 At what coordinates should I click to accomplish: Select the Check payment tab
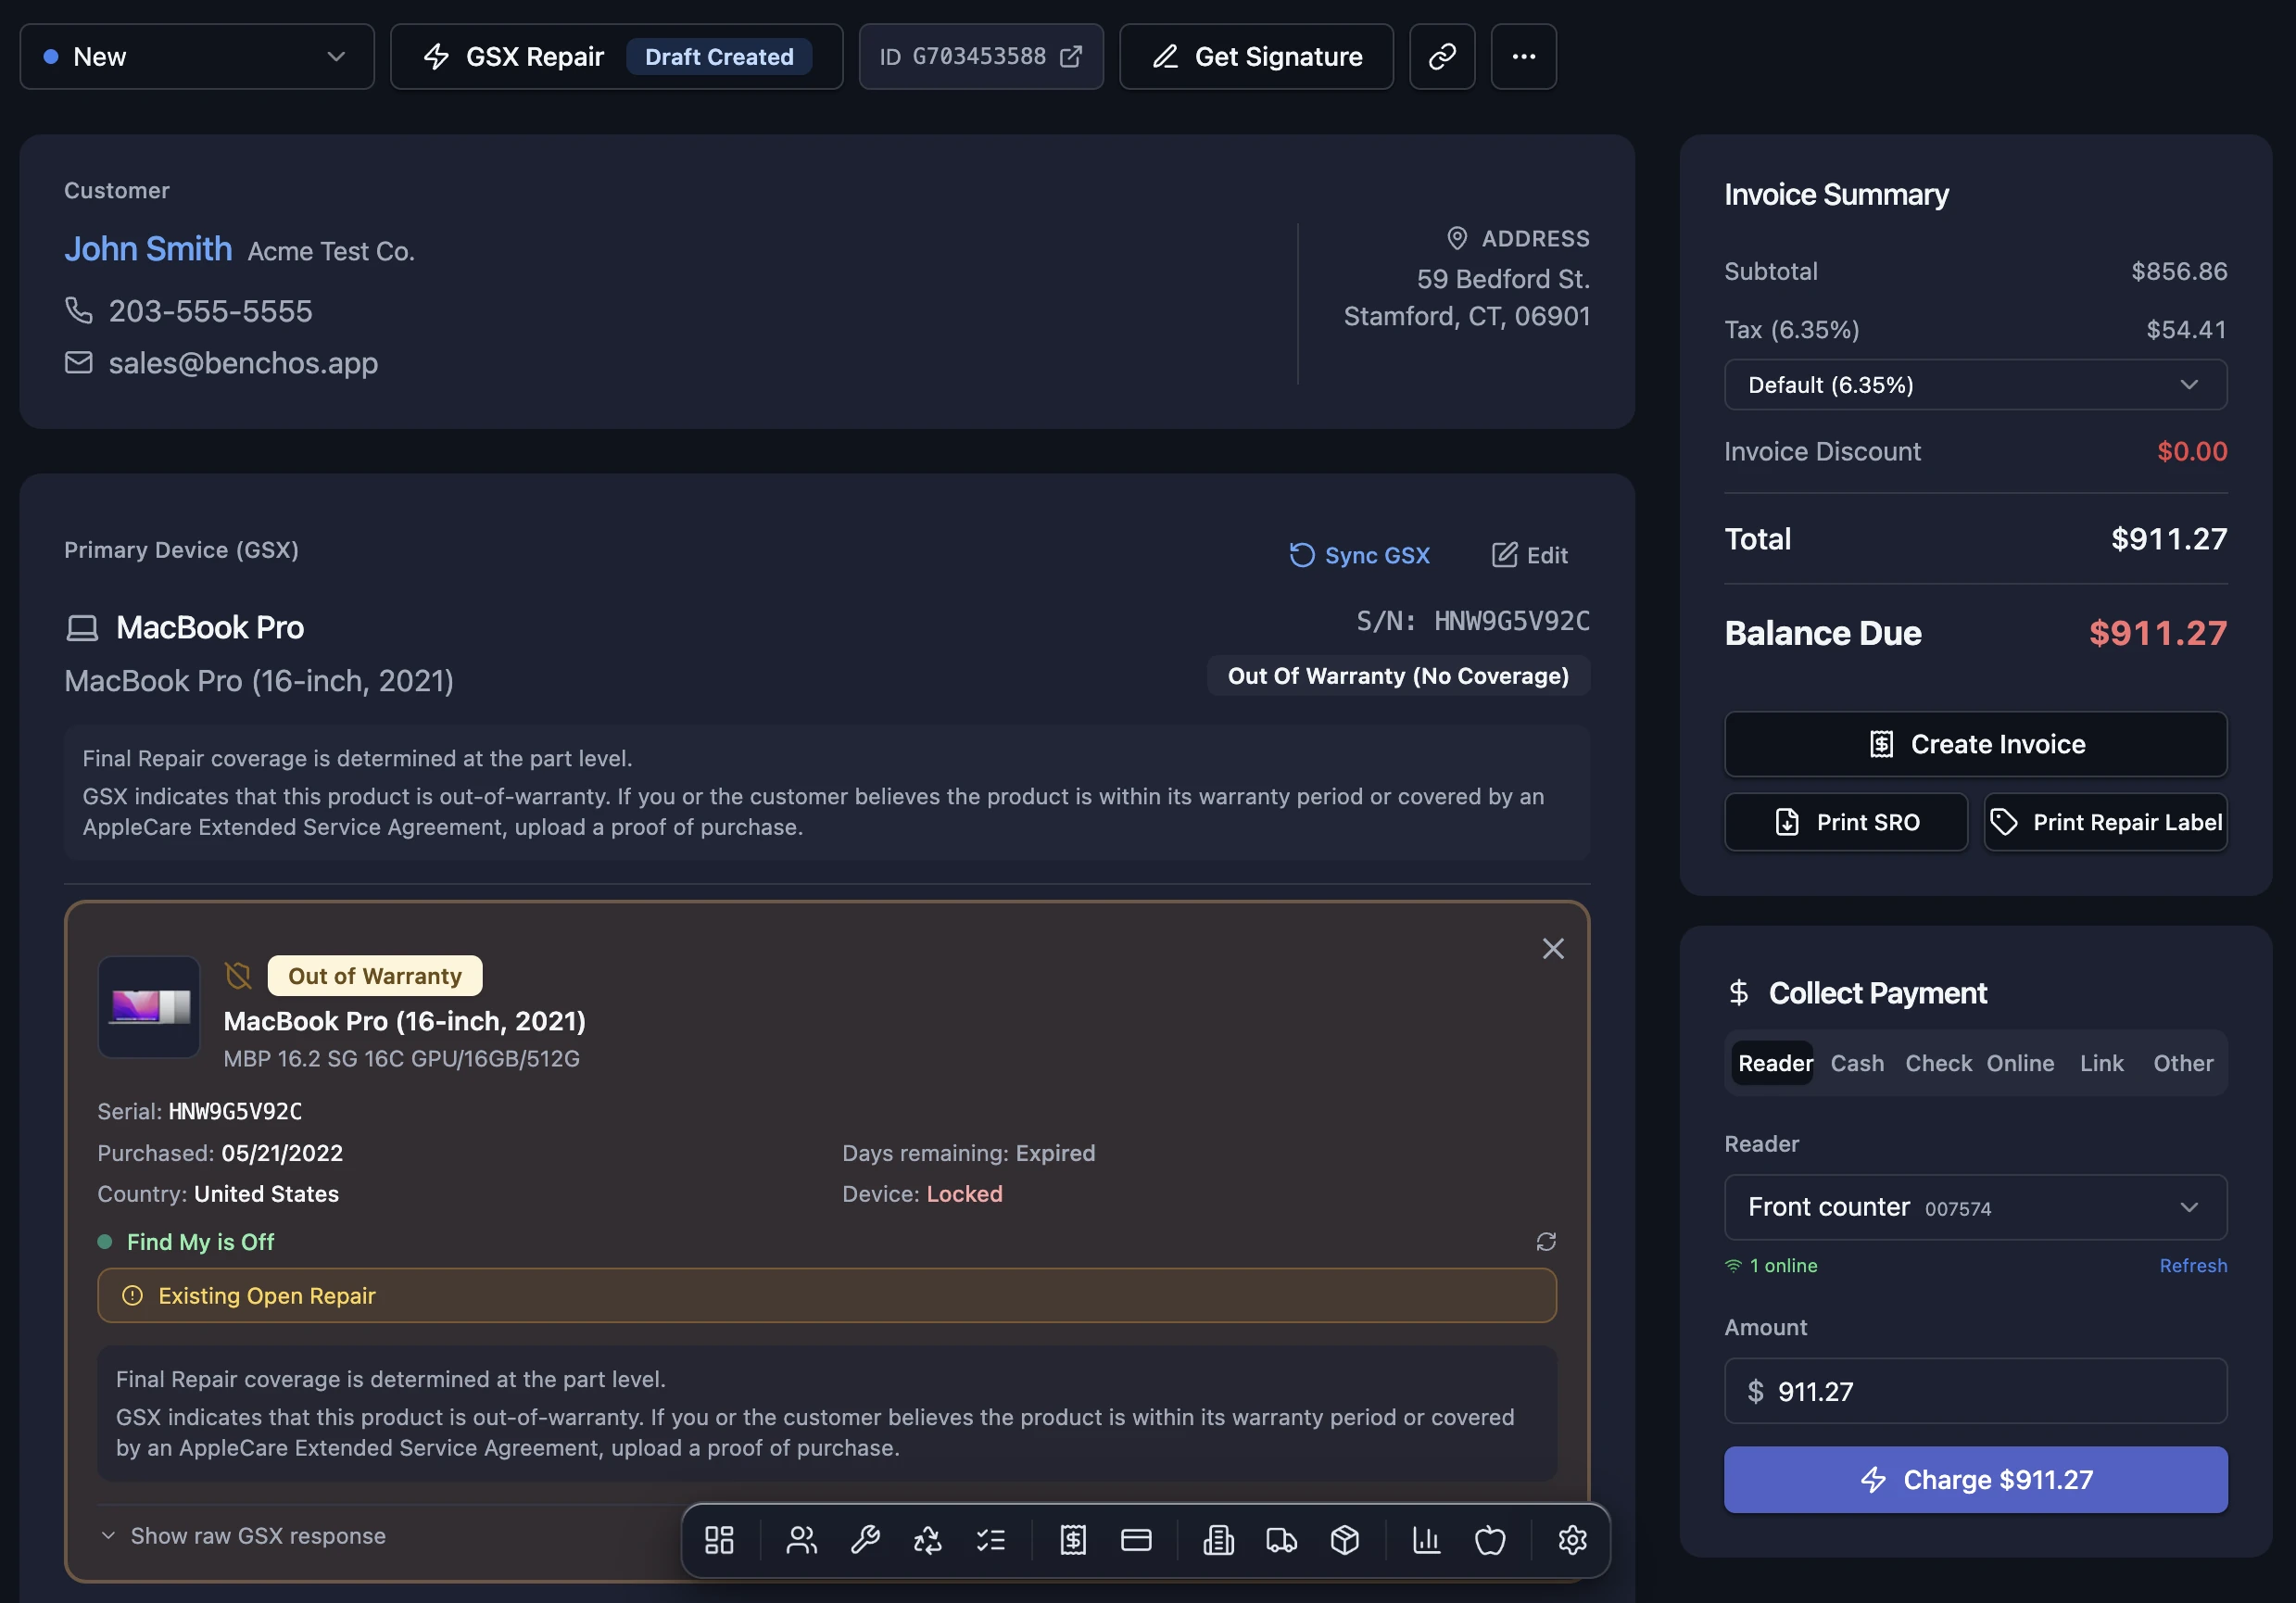[x=1938, y=1063]
